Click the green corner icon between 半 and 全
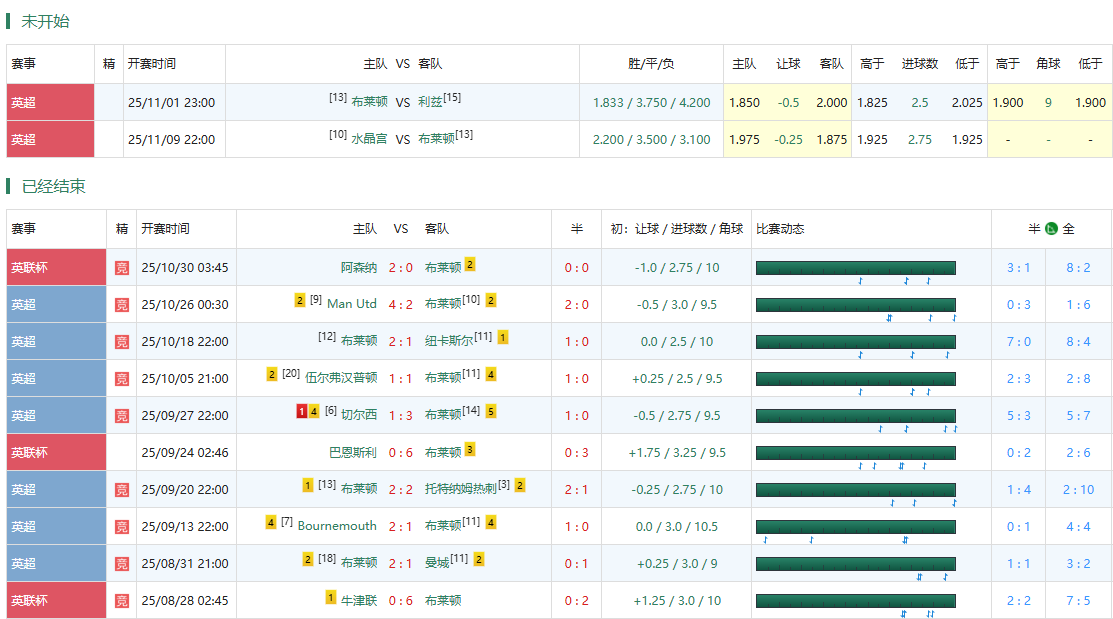The width and height of the screenshot is (1113, 619). [x=1051, y=229]
